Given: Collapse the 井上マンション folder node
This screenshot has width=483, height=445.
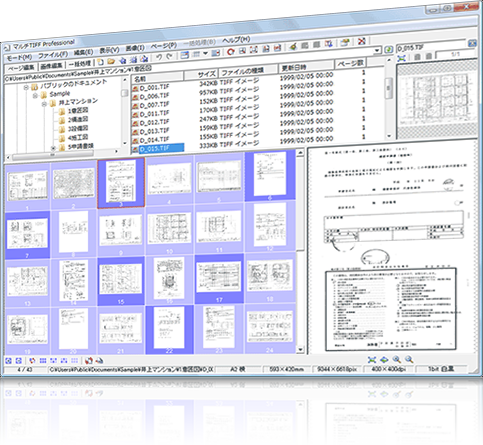Looking at the screenshot, I should click(44, 104).
